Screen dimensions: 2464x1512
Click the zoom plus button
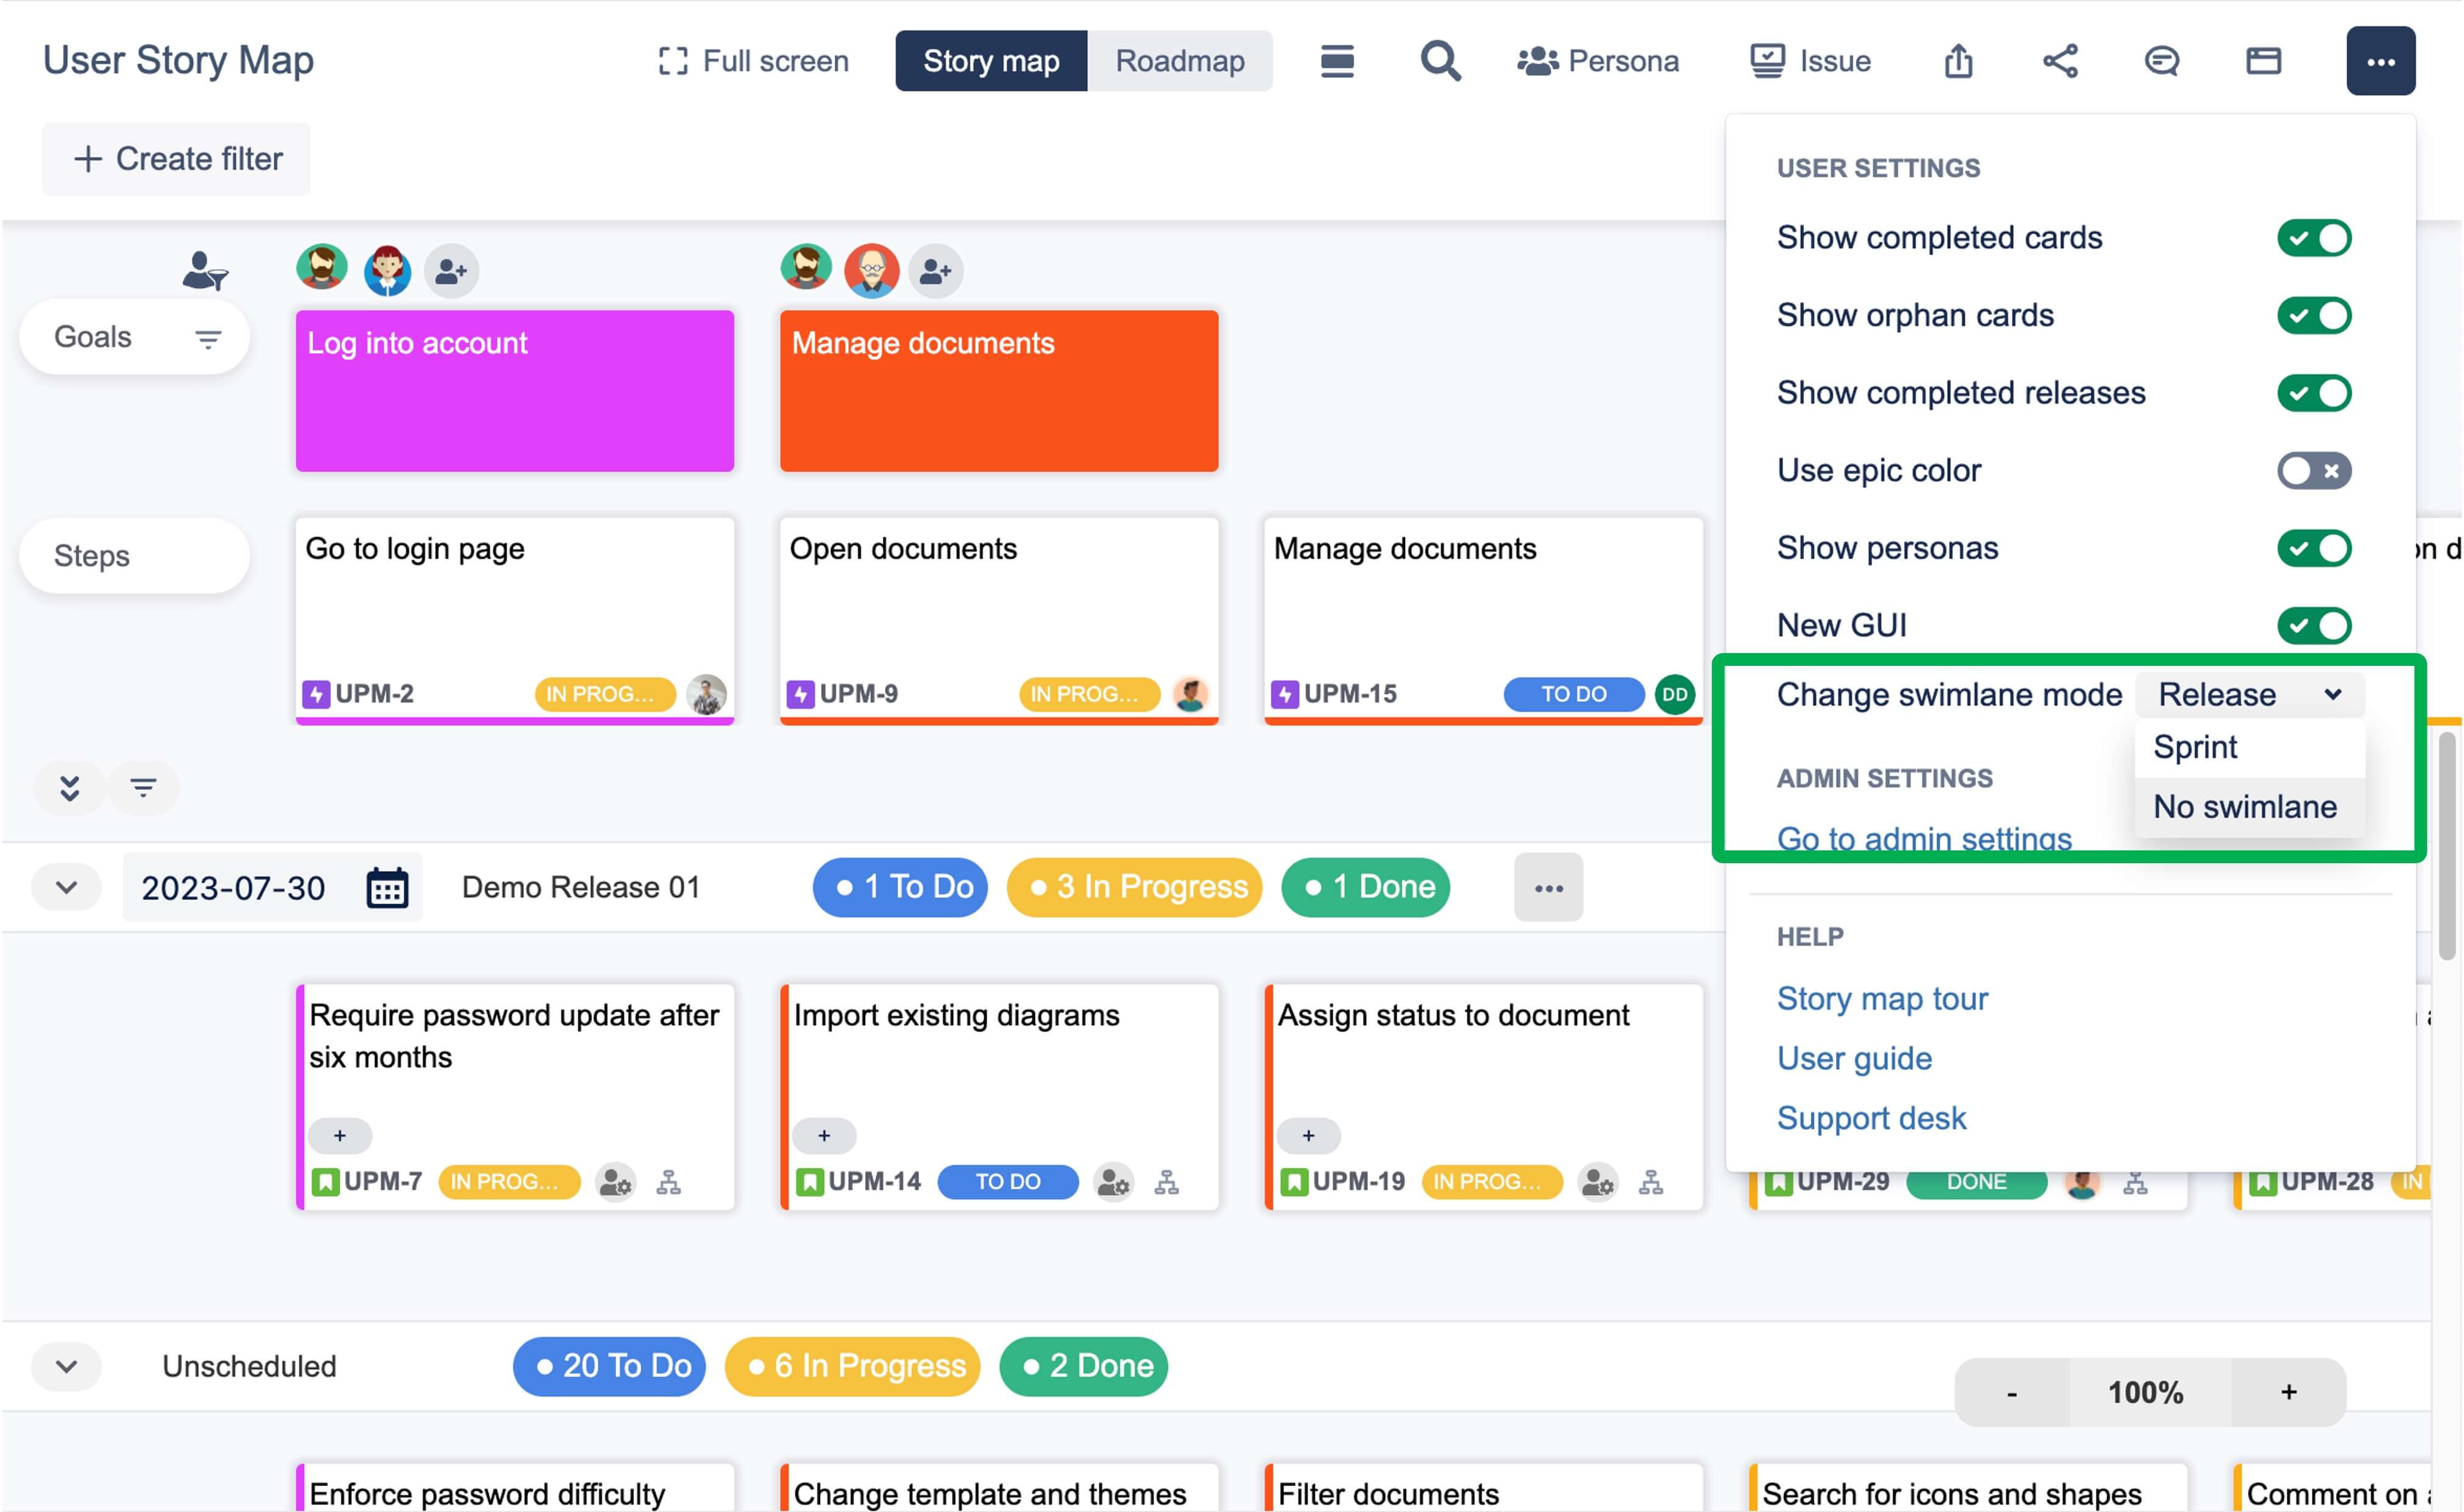pos(2288,1392)
